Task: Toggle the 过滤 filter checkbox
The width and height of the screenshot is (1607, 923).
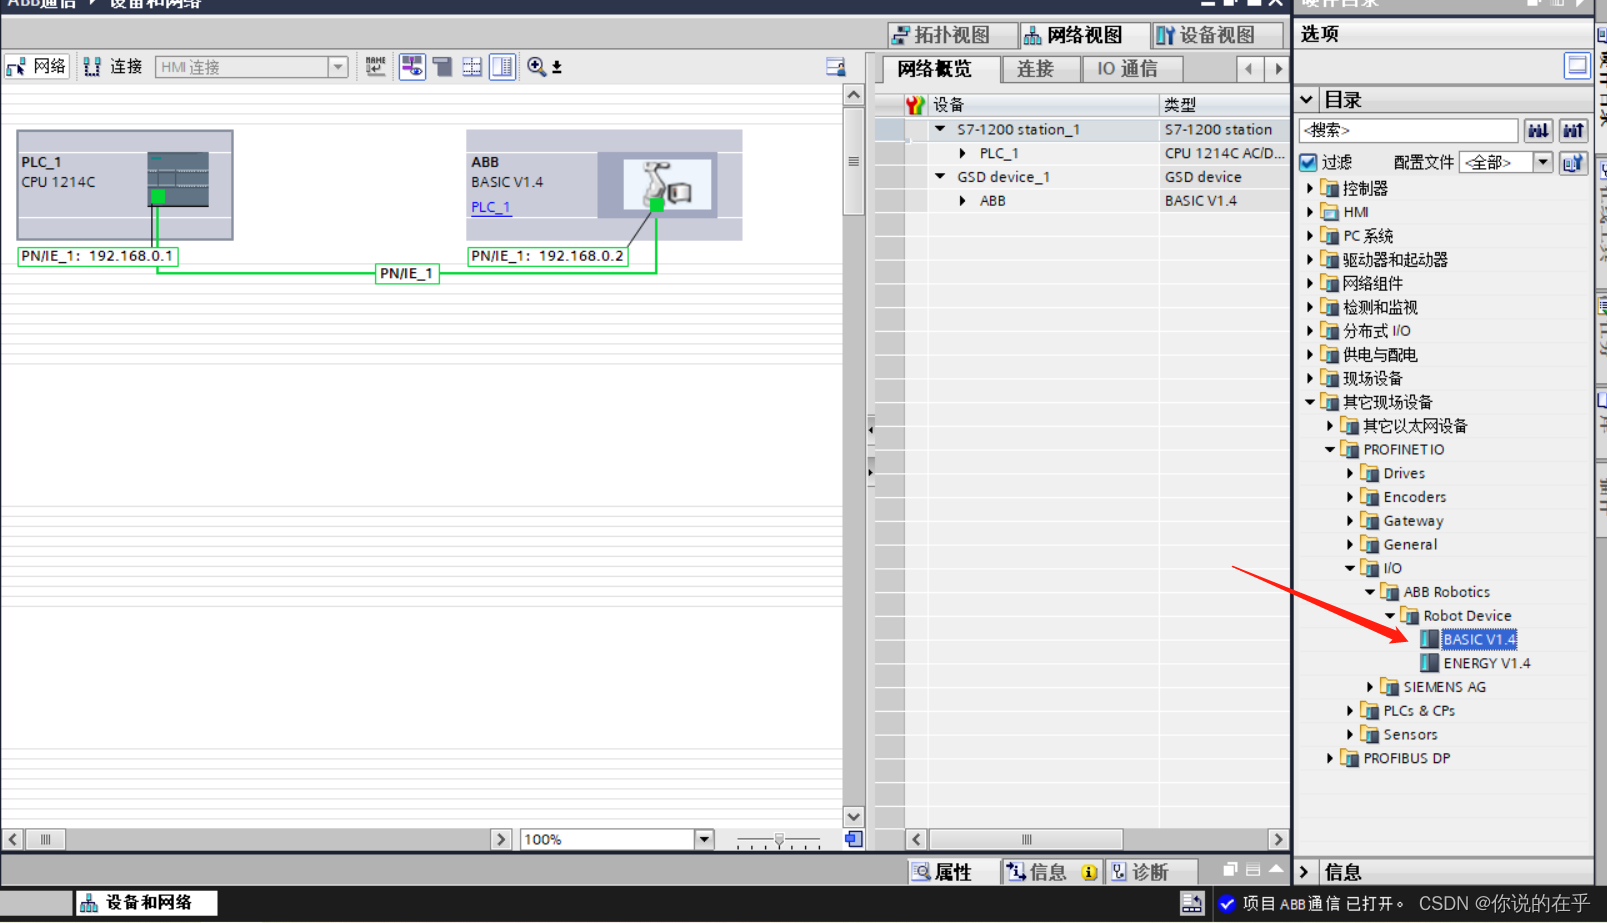Action: coord(1308,161)
